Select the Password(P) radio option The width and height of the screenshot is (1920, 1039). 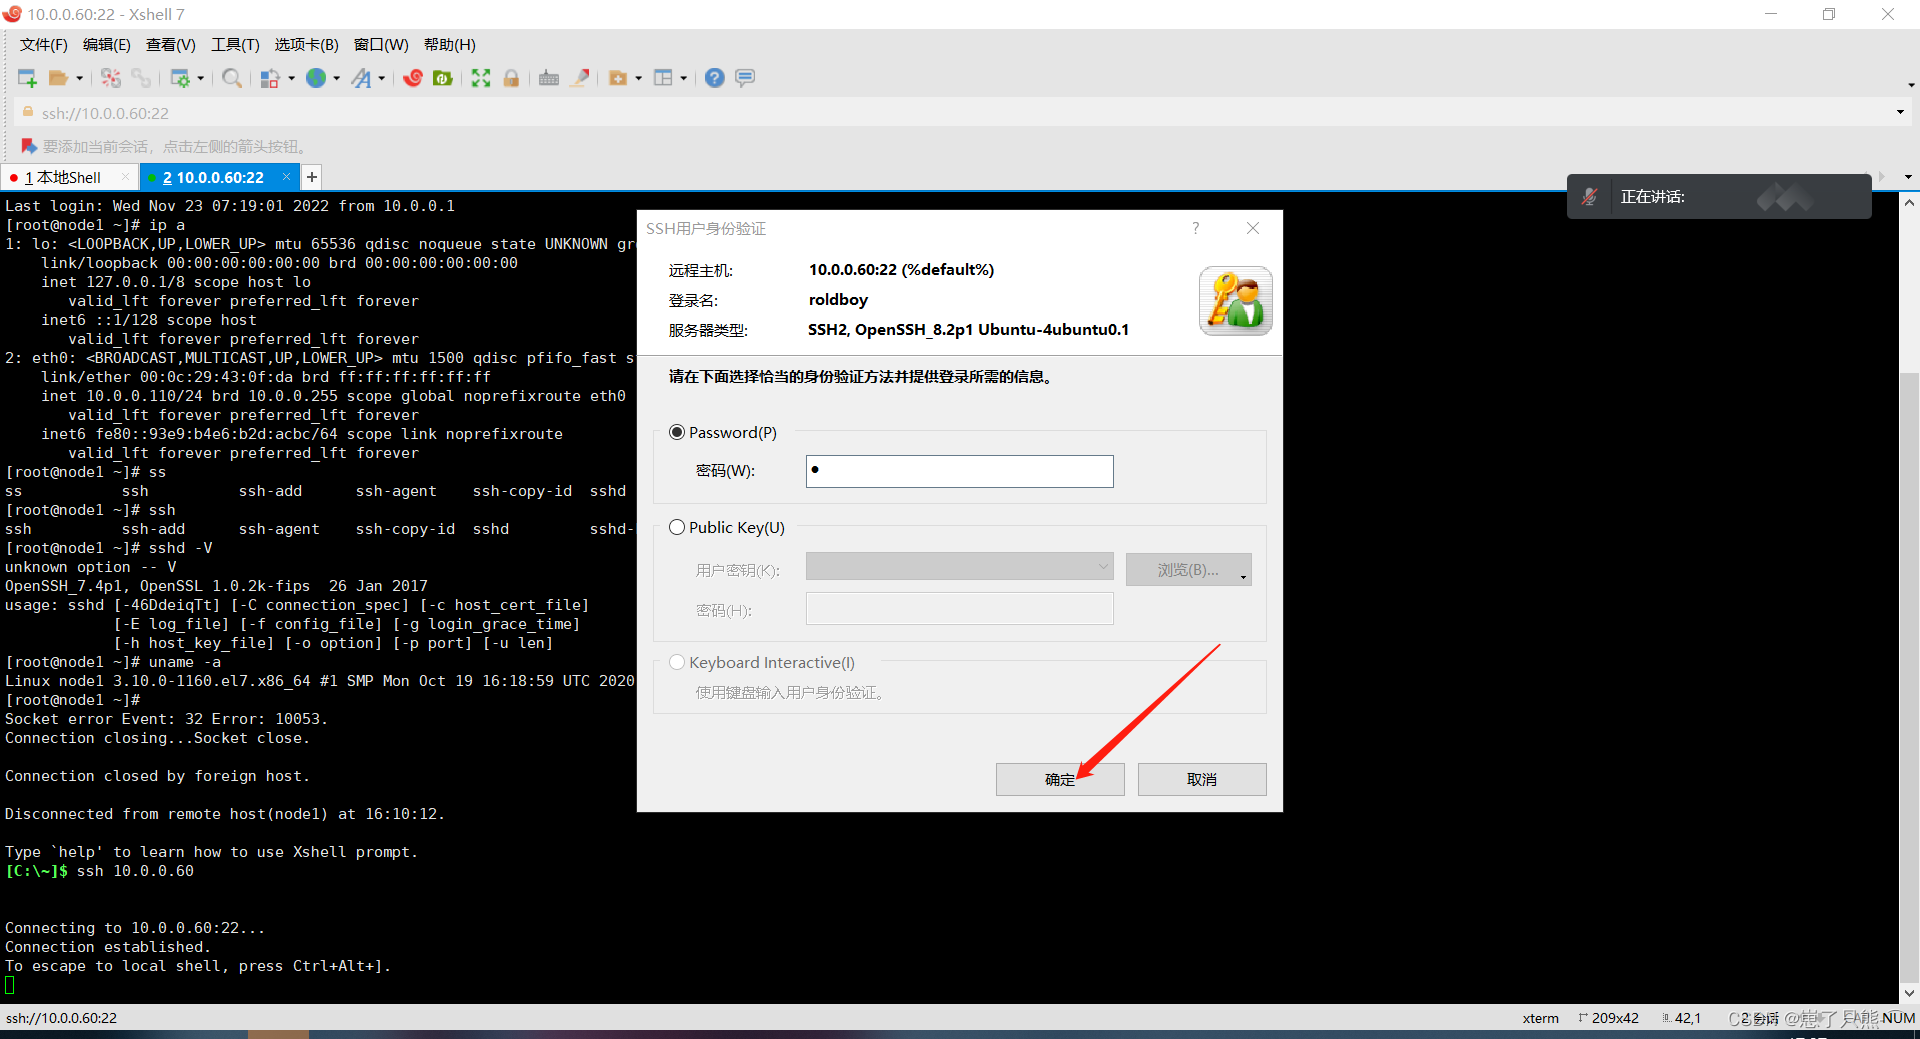pos(677,432)
